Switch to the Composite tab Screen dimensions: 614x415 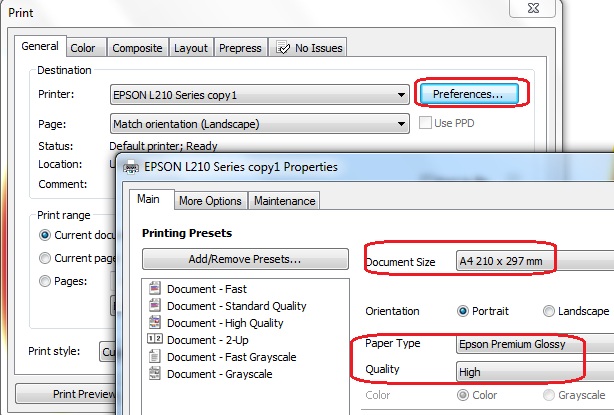(x=137, y=48)
